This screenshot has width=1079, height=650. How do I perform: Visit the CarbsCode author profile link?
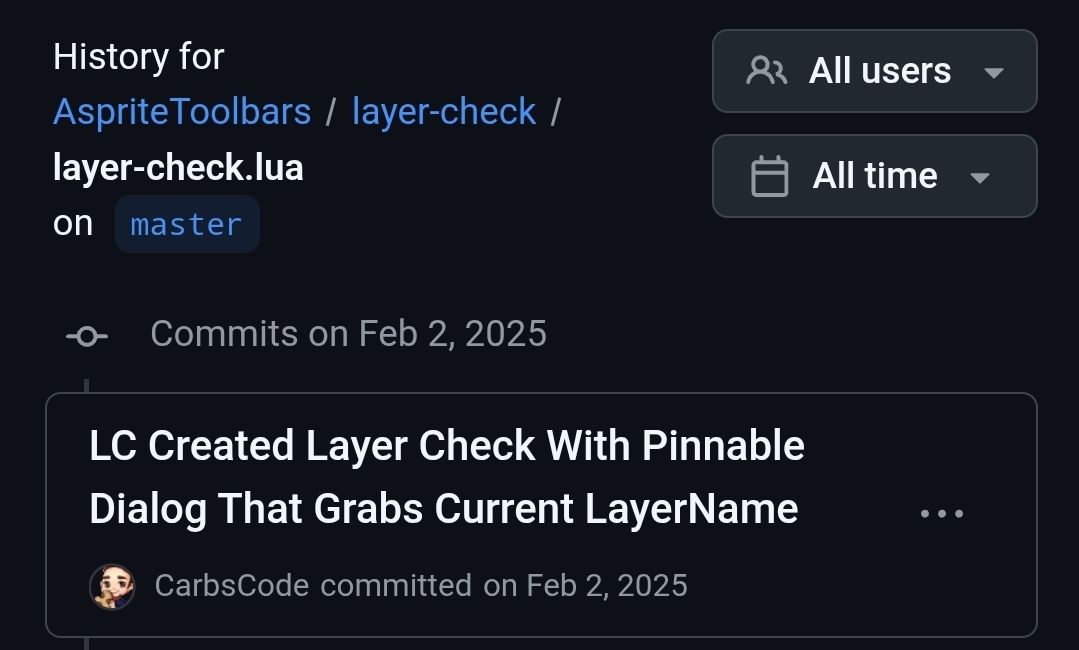pyautogui.click(x=232, y=585)
